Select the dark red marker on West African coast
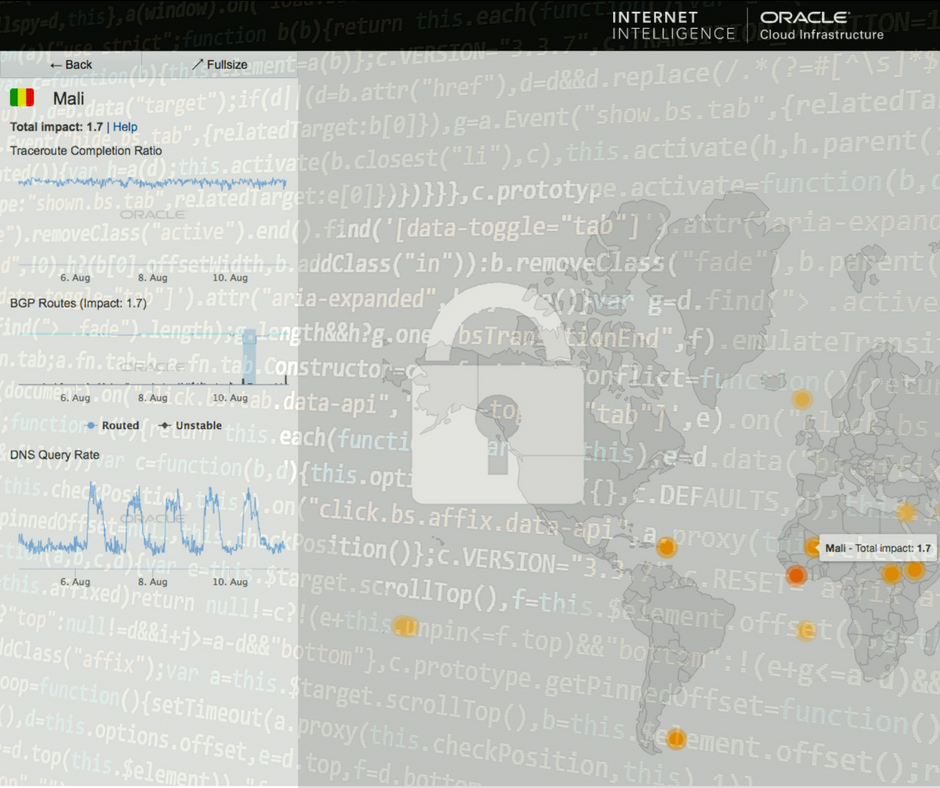Screen dimensions: 940x788 pos(796,576)
